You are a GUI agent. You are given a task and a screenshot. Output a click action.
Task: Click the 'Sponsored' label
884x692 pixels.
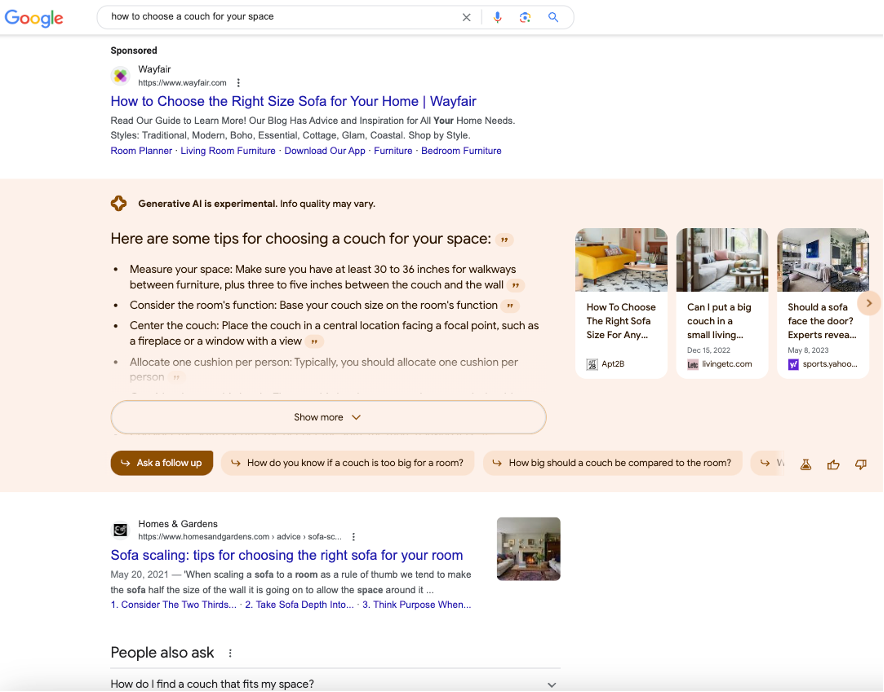(x=134, y=51)
